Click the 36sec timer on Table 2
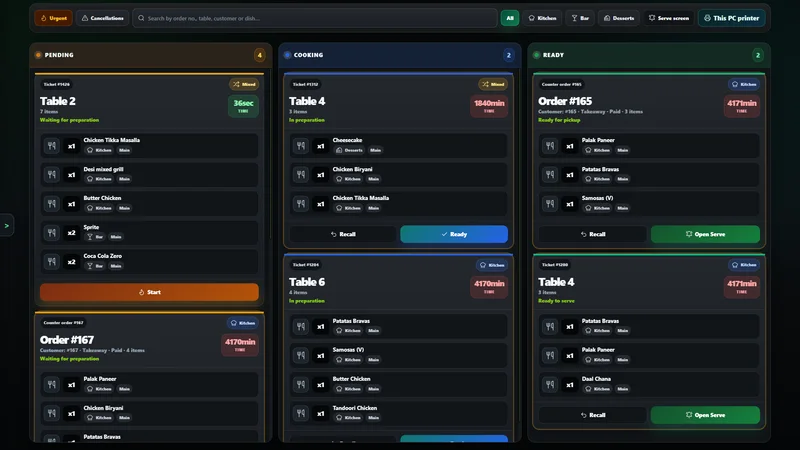This screenshot has width=800, height=450. pyautogui.click(x=243, y=106)
